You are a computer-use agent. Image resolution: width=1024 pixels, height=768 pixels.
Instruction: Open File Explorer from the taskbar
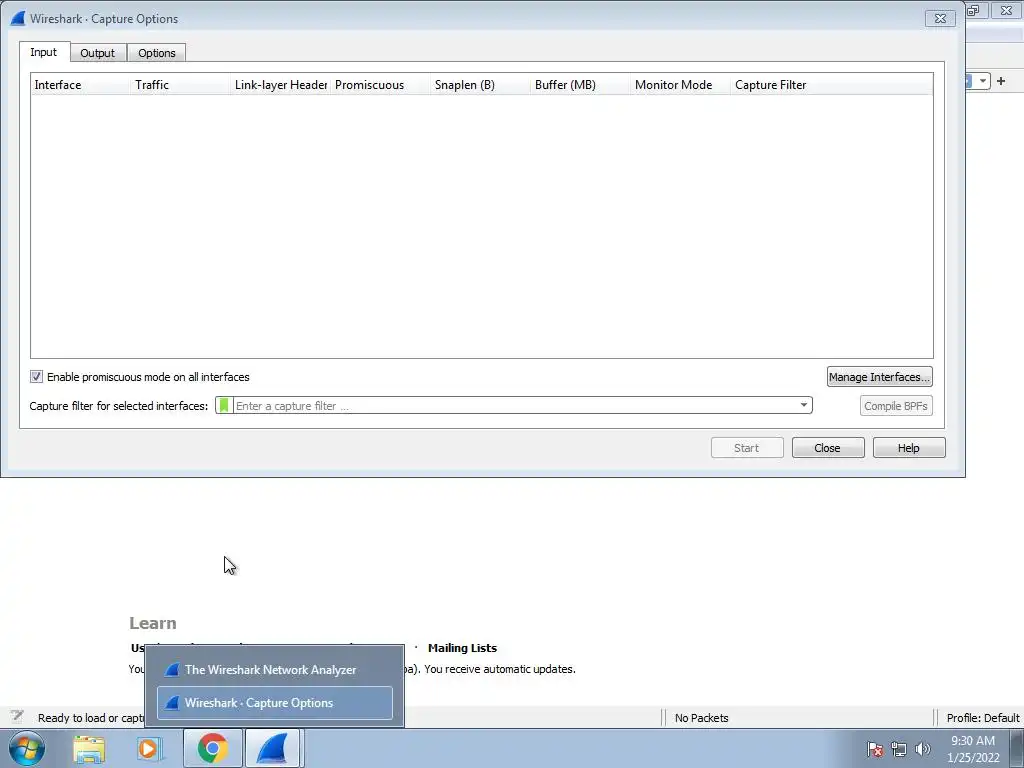[89, 749]
